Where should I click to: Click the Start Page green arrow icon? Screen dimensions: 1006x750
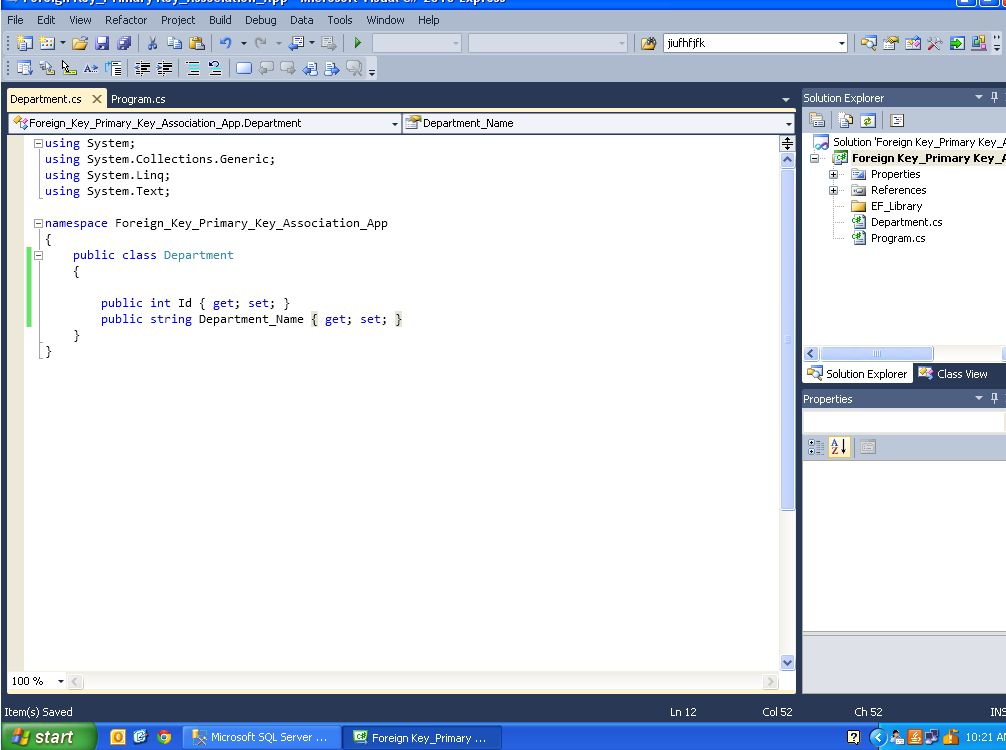pyautogui.click(x=956, y=43)
